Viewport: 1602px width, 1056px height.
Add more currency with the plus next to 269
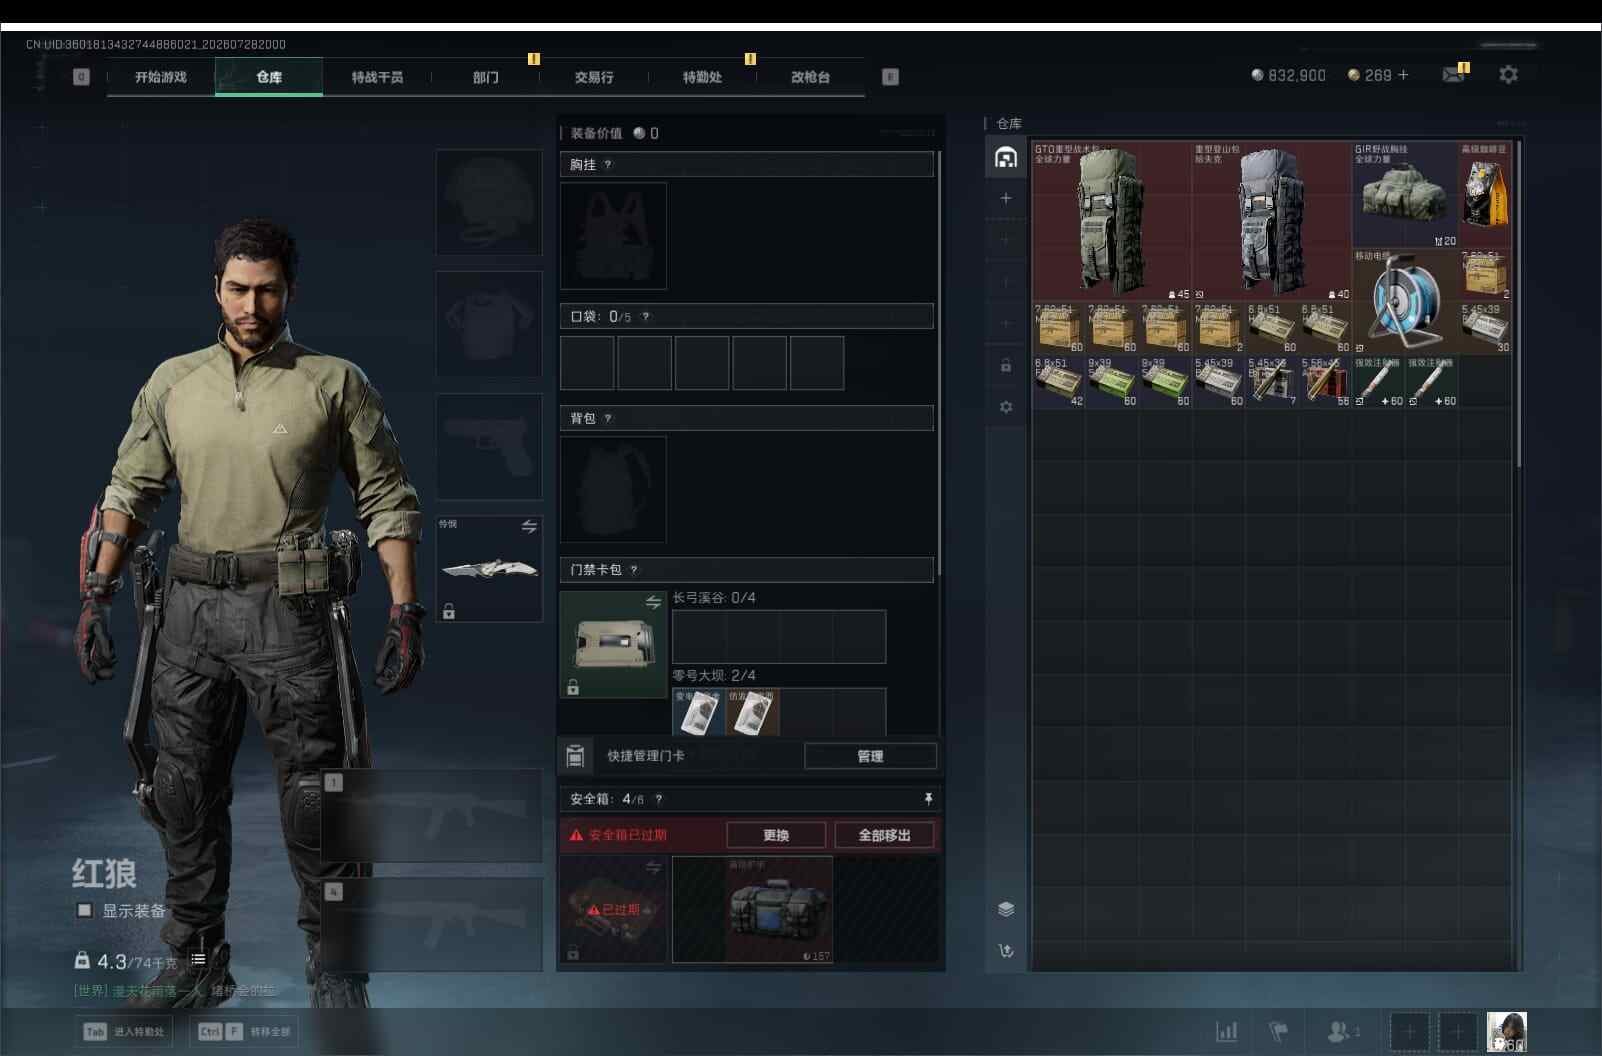click(1403, 75)
